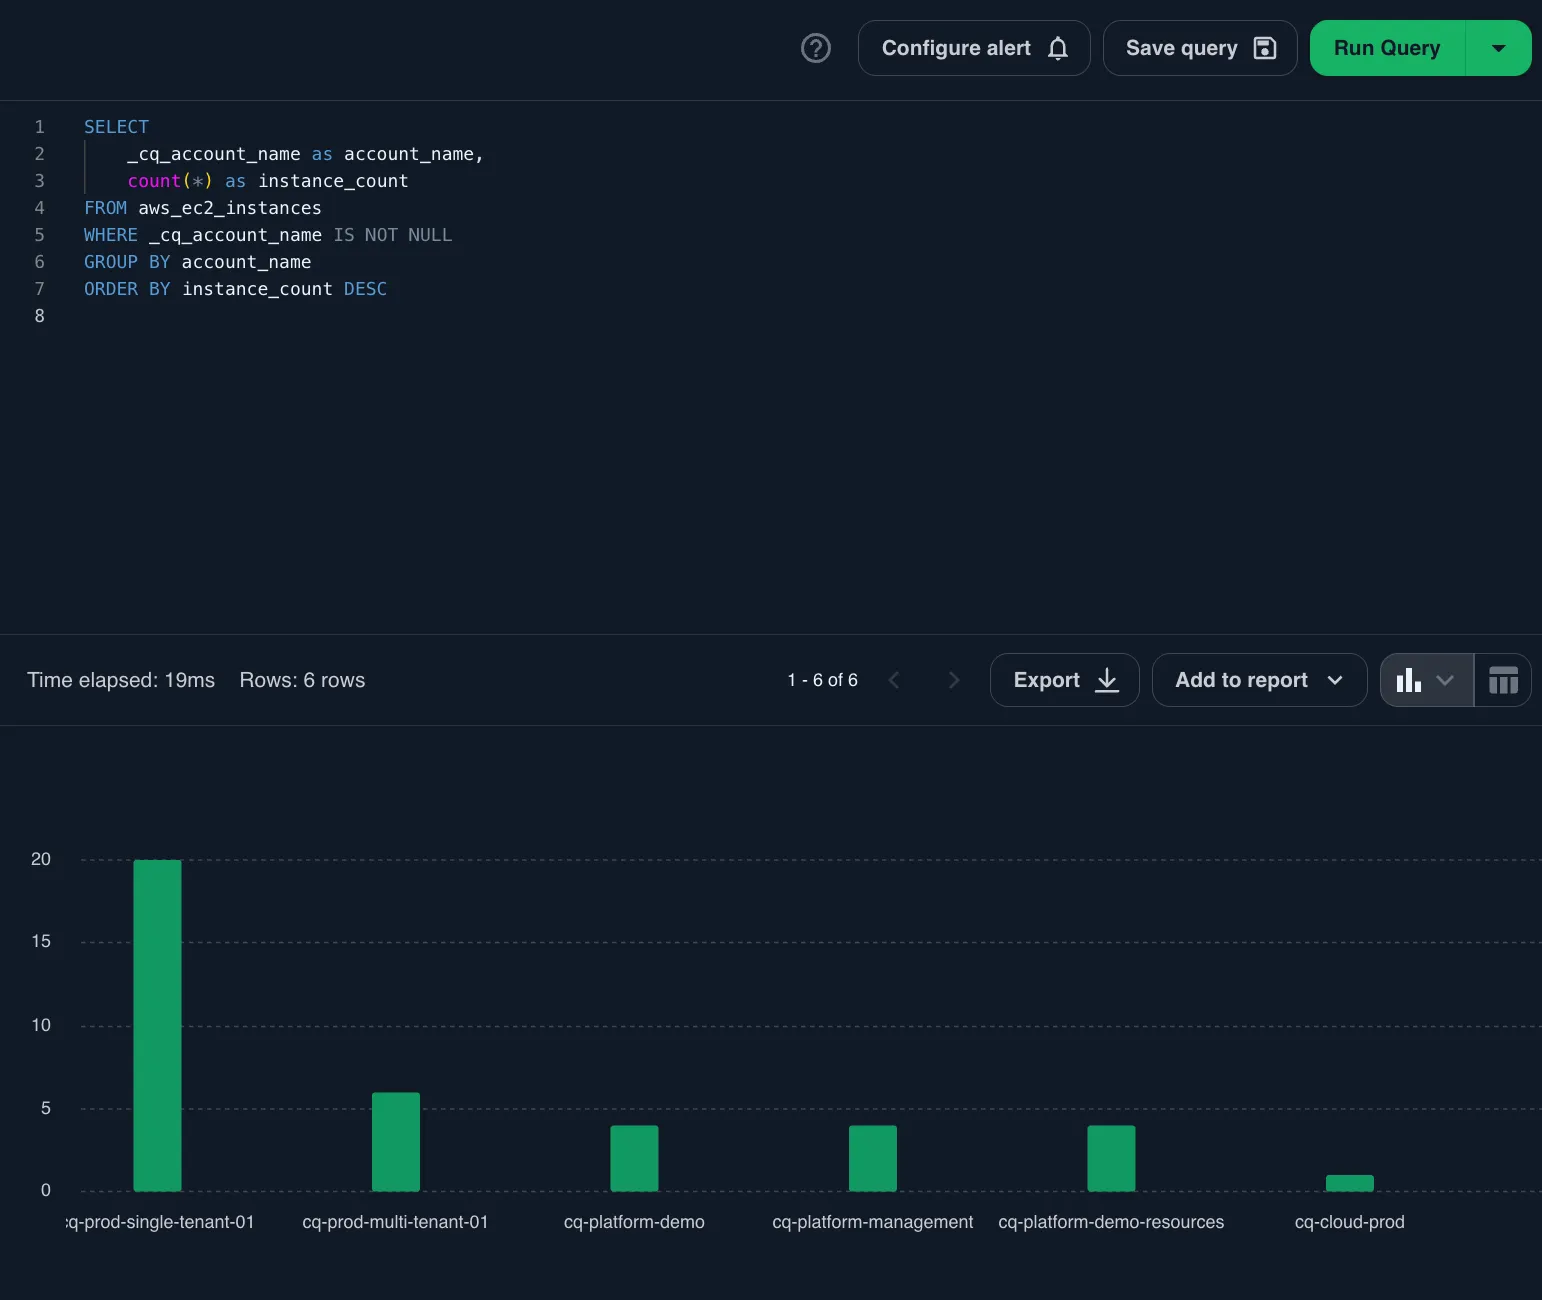Click the cq-cloud-prod chart bar
1542x1300 pixels.
(1349, 1182)
